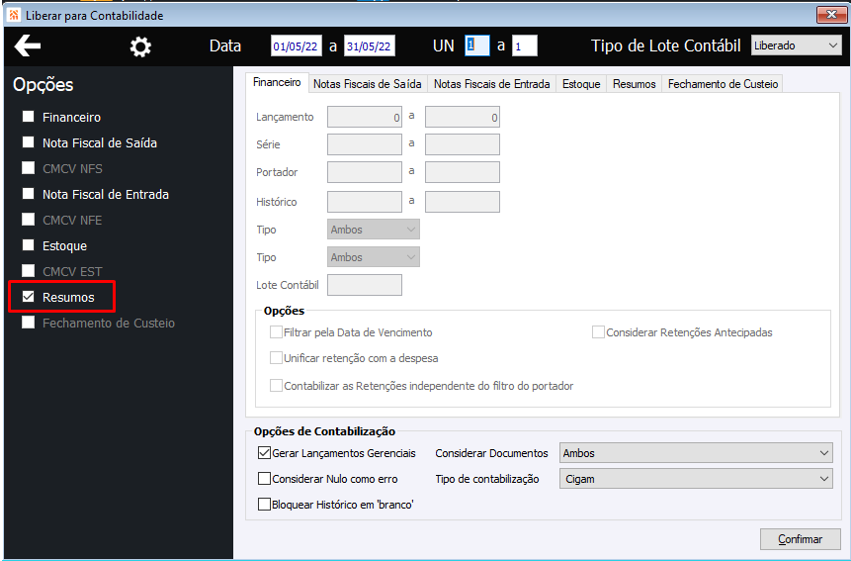Enable Considerar Nulo como erro
851x561 pixels.
tap(264, 479)
